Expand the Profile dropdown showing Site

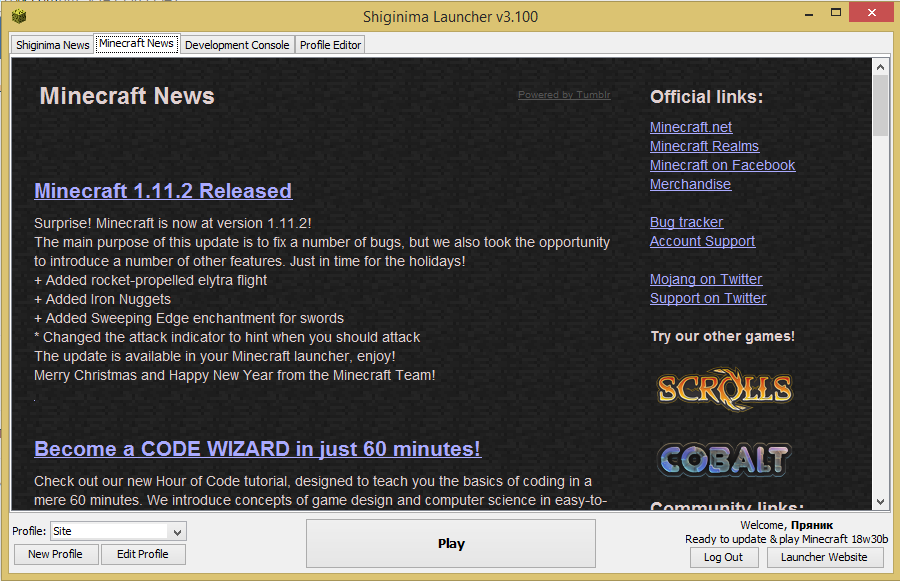click(x=118, y=532)
